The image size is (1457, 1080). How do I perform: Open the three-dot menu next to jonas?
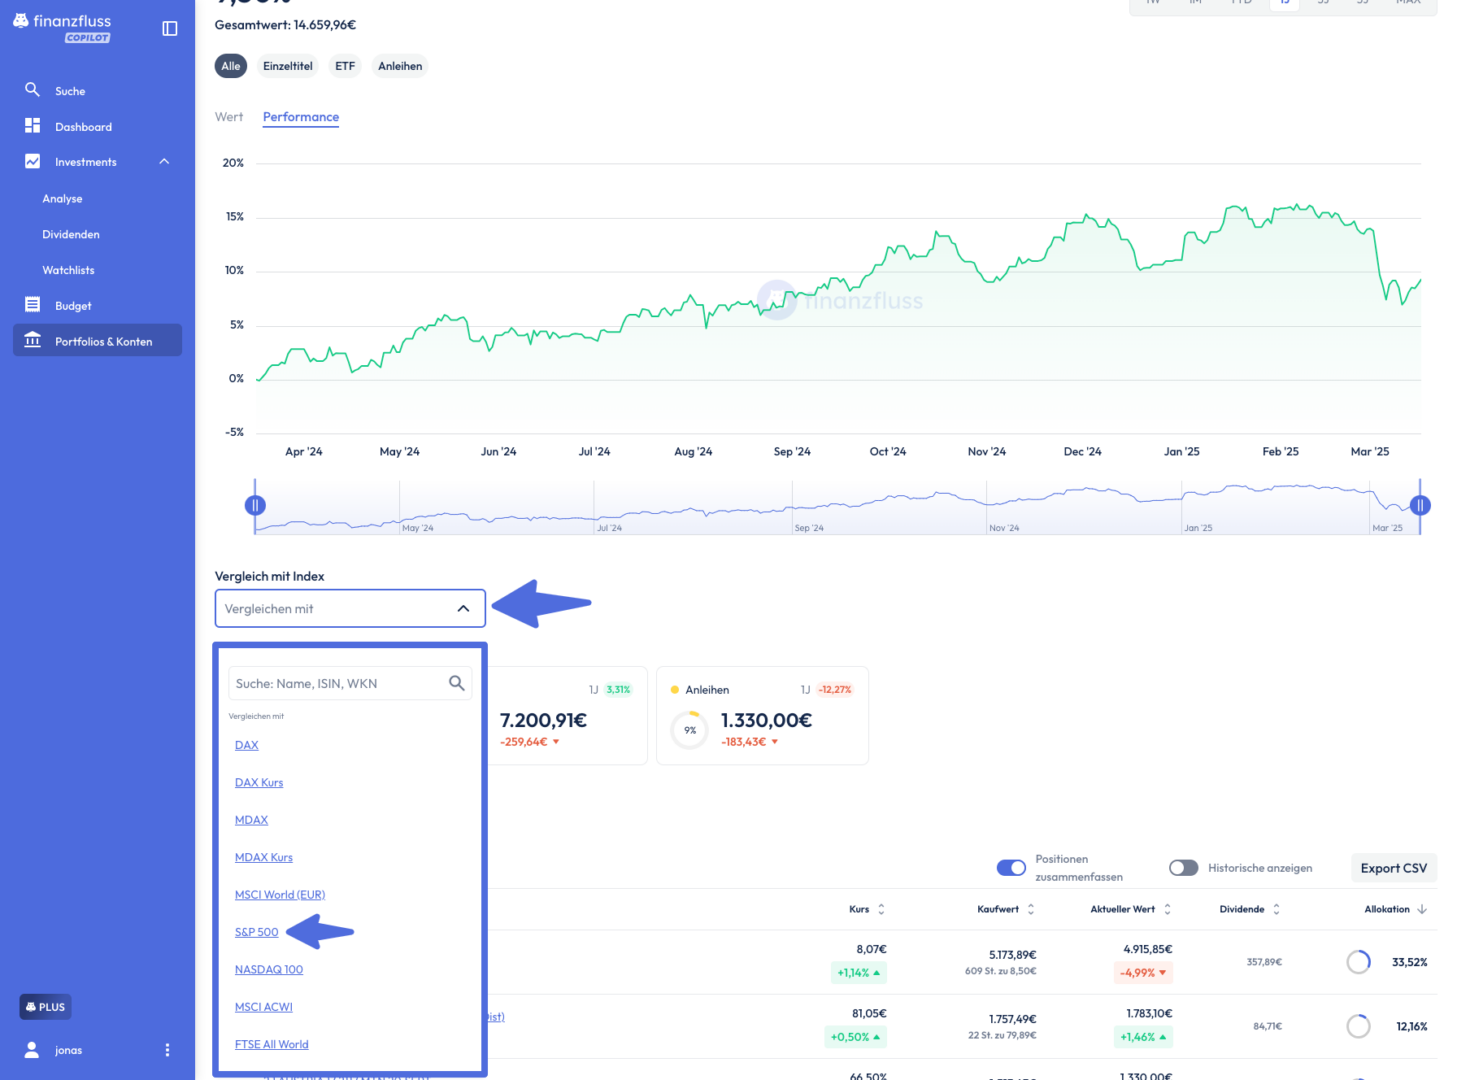coord(167,1050)
